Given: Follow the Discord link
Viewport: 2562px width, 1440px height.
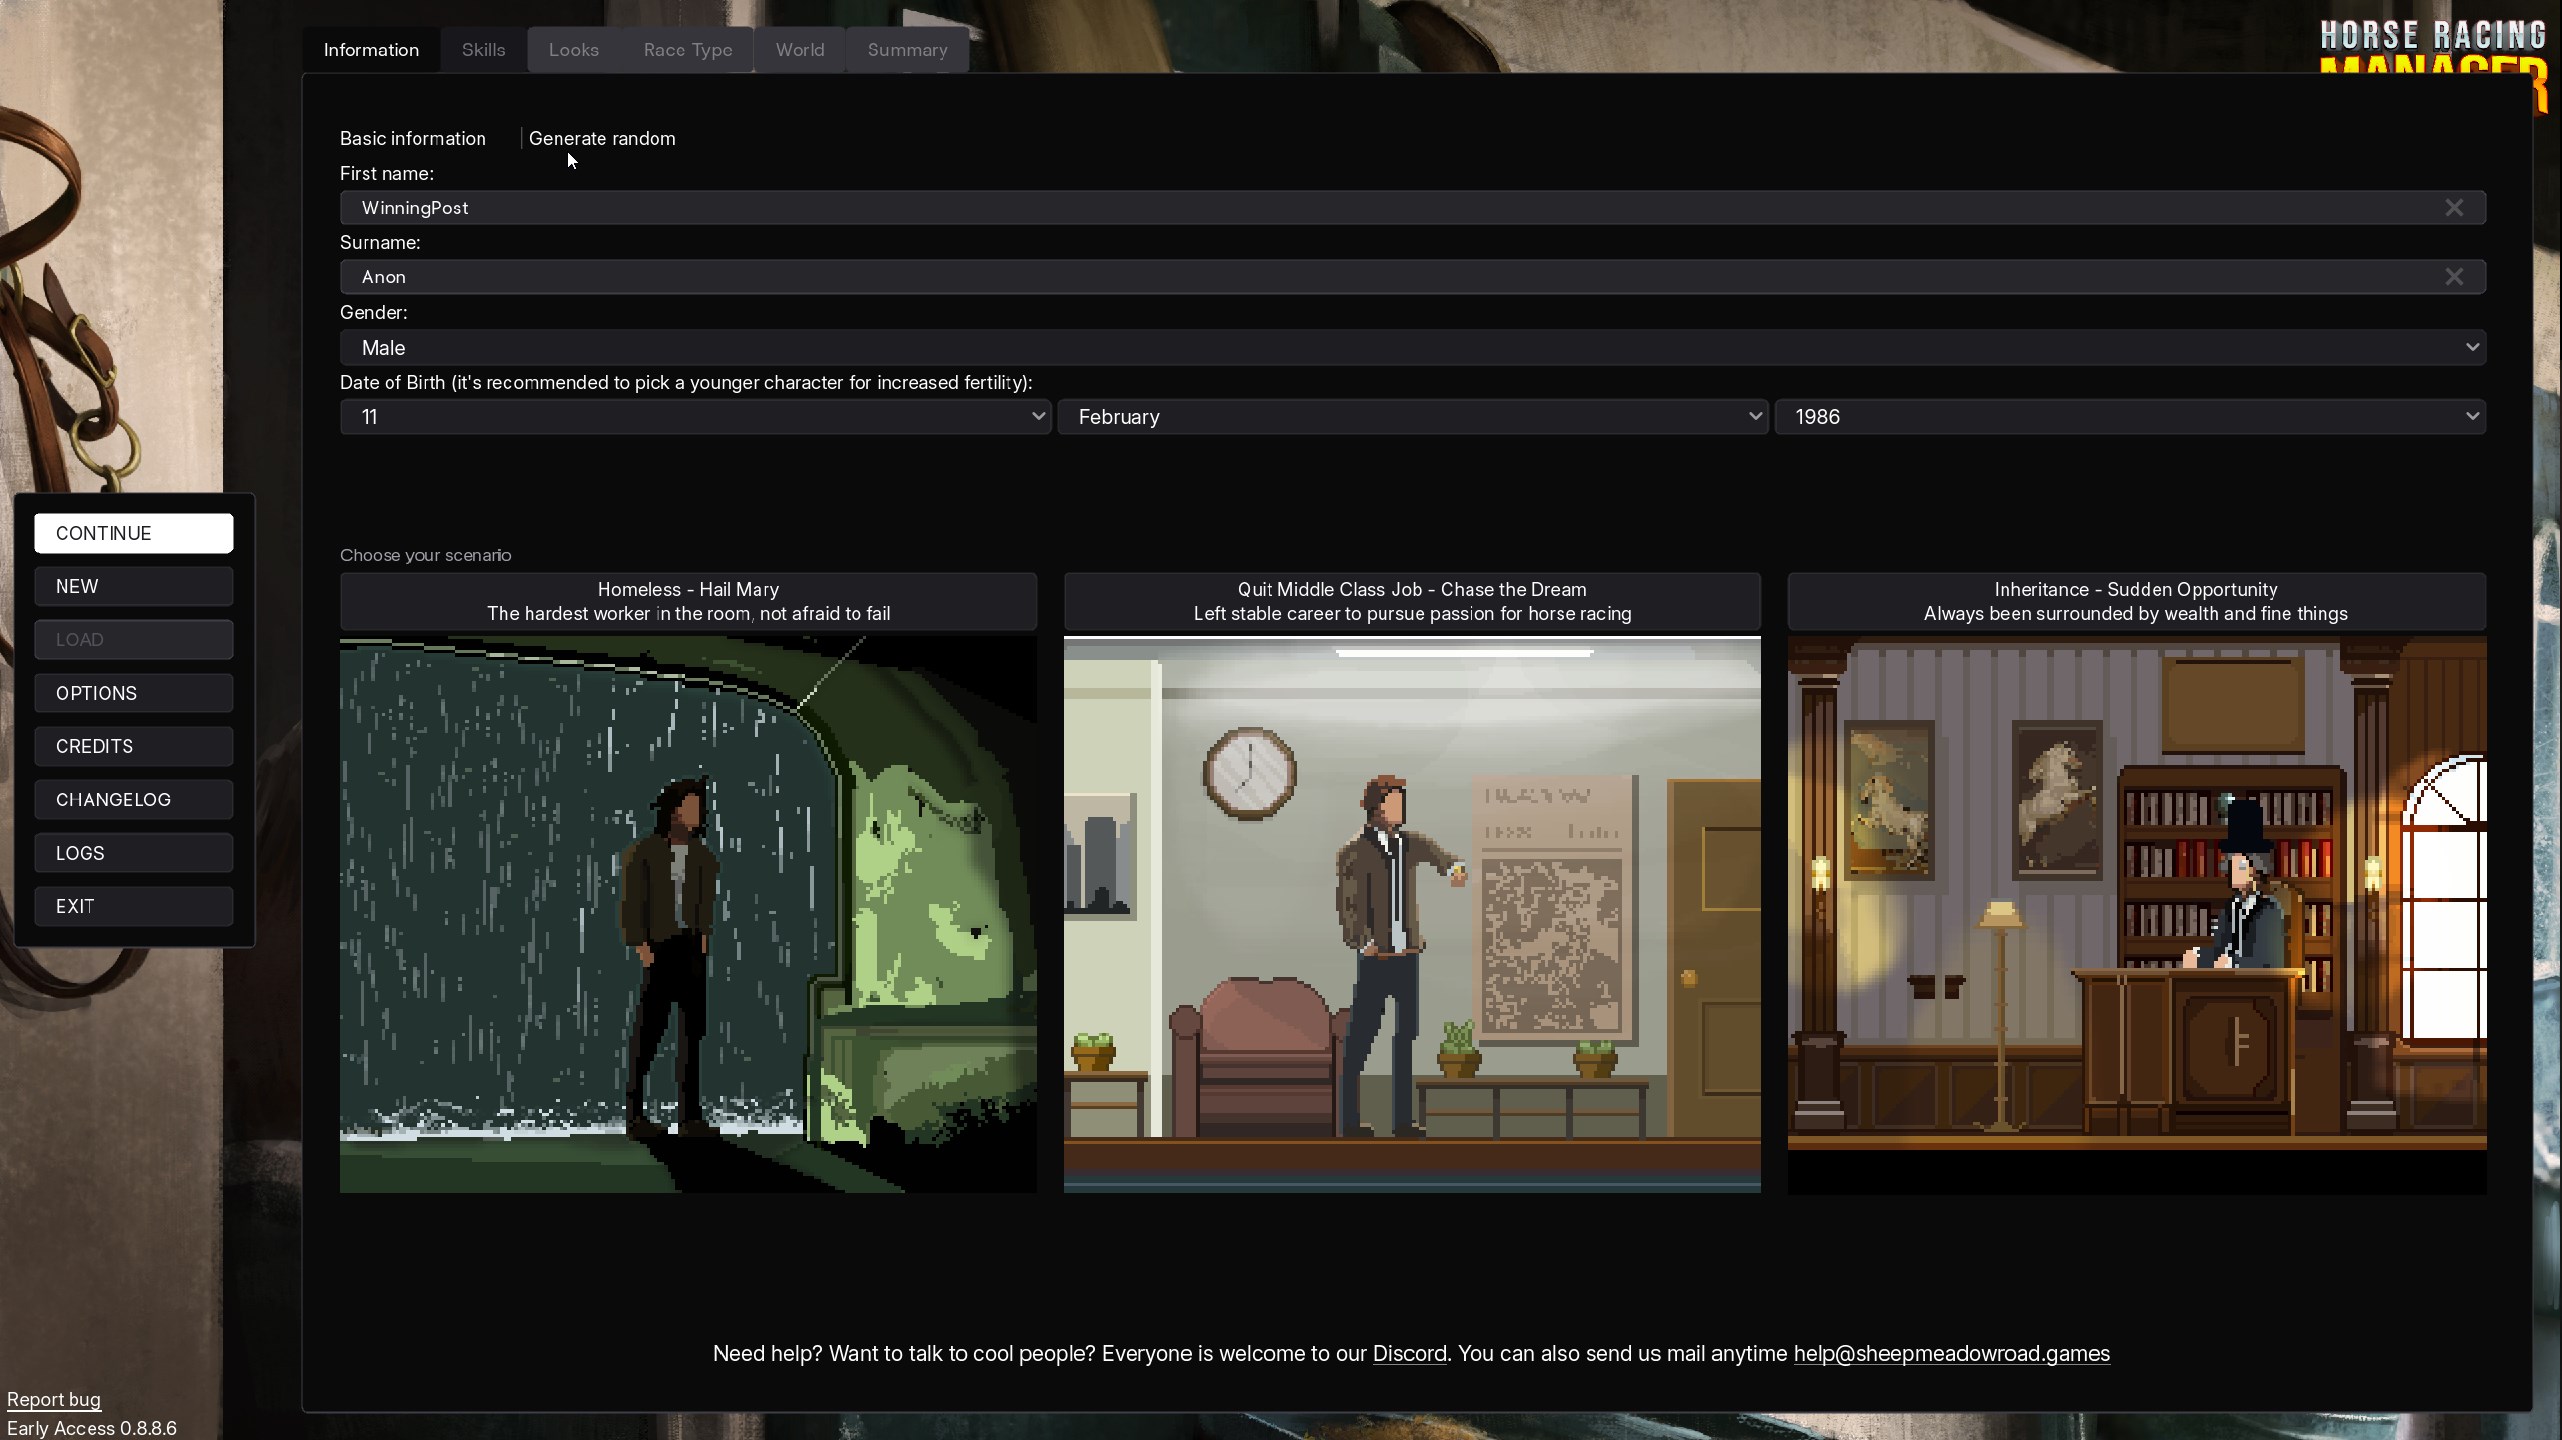Looking at the screenshot, I should coord(1408,1354).
